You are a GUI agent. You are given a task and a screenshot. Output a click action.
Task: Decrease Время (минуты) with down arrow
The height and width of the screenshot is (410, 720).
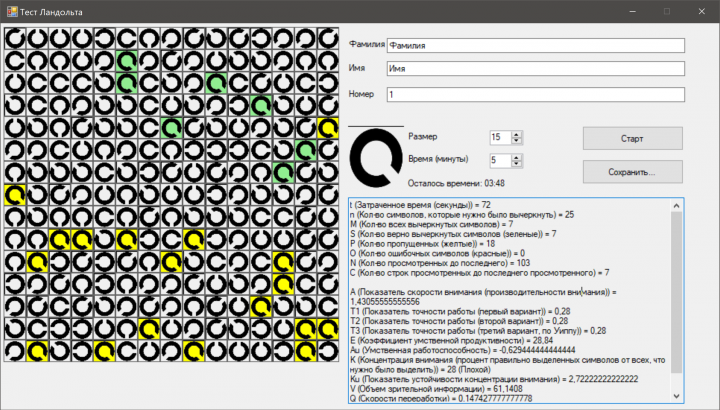tap(517, 163)
